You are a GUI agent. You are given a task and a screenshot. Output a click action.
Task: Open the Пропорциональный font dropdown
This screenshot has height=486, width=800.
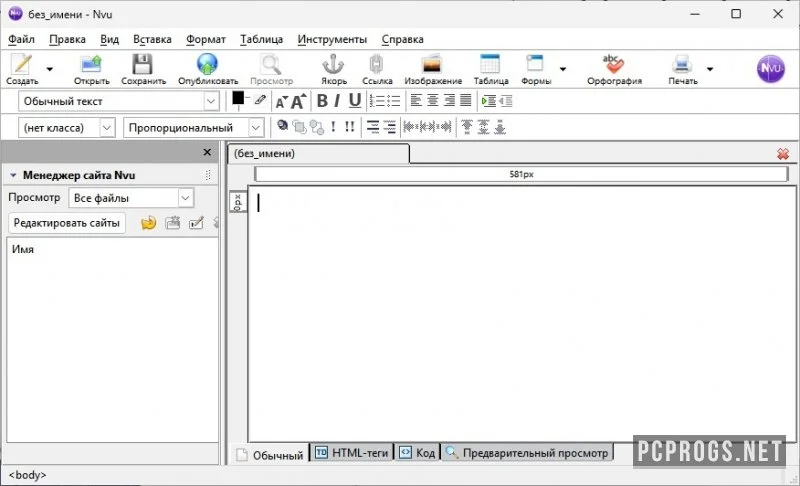[194, 127]
